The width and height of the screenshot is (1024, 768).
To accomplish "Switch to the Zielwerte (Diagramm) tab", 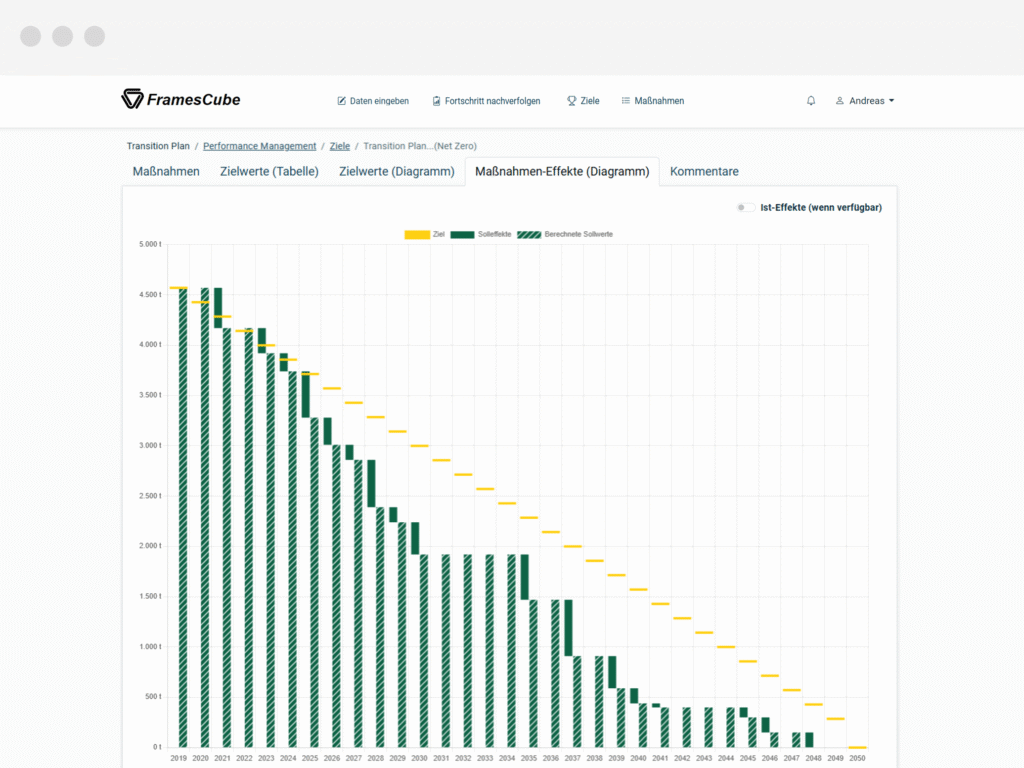I will (396, 171).
